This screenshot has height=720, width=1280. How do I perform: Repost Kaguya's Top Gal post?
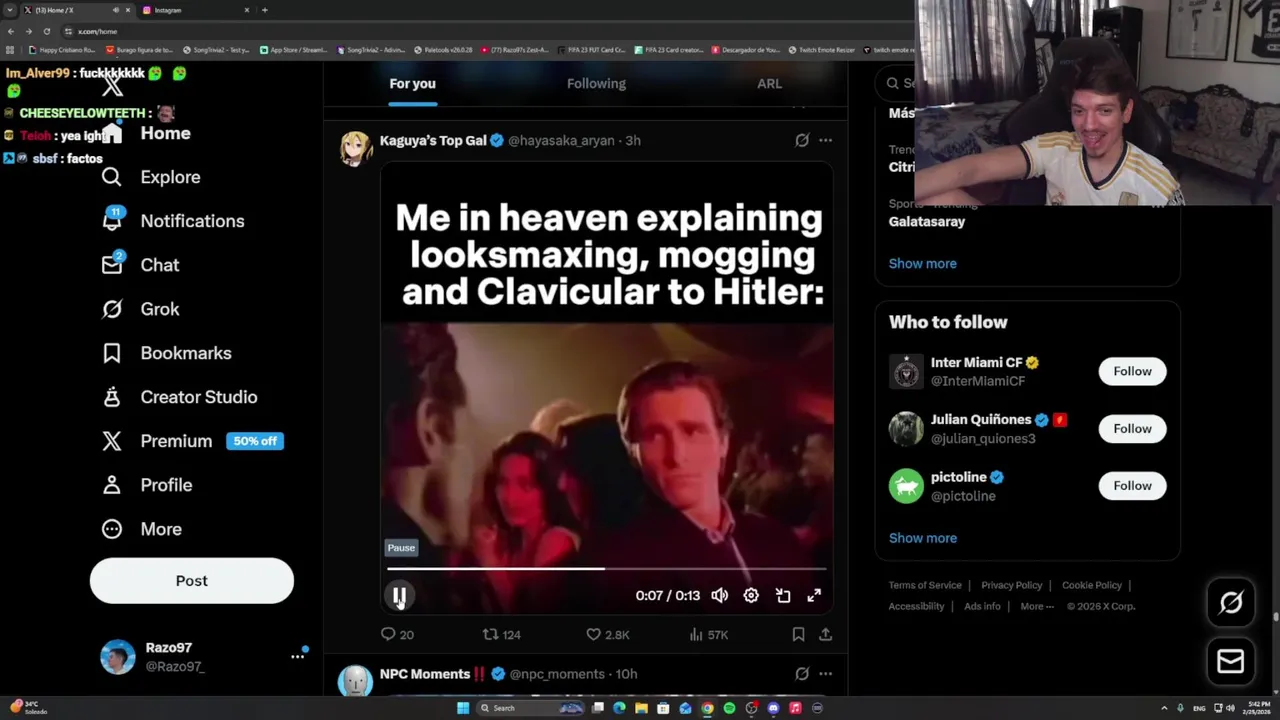[501, 634]
